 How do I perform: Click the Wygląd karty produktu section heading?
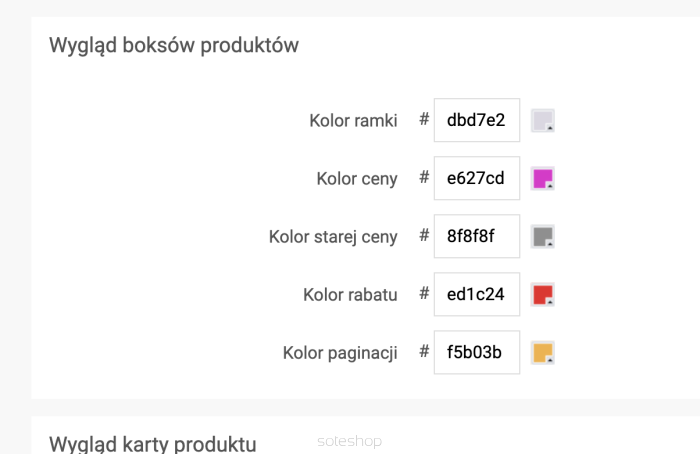point(153,444)
